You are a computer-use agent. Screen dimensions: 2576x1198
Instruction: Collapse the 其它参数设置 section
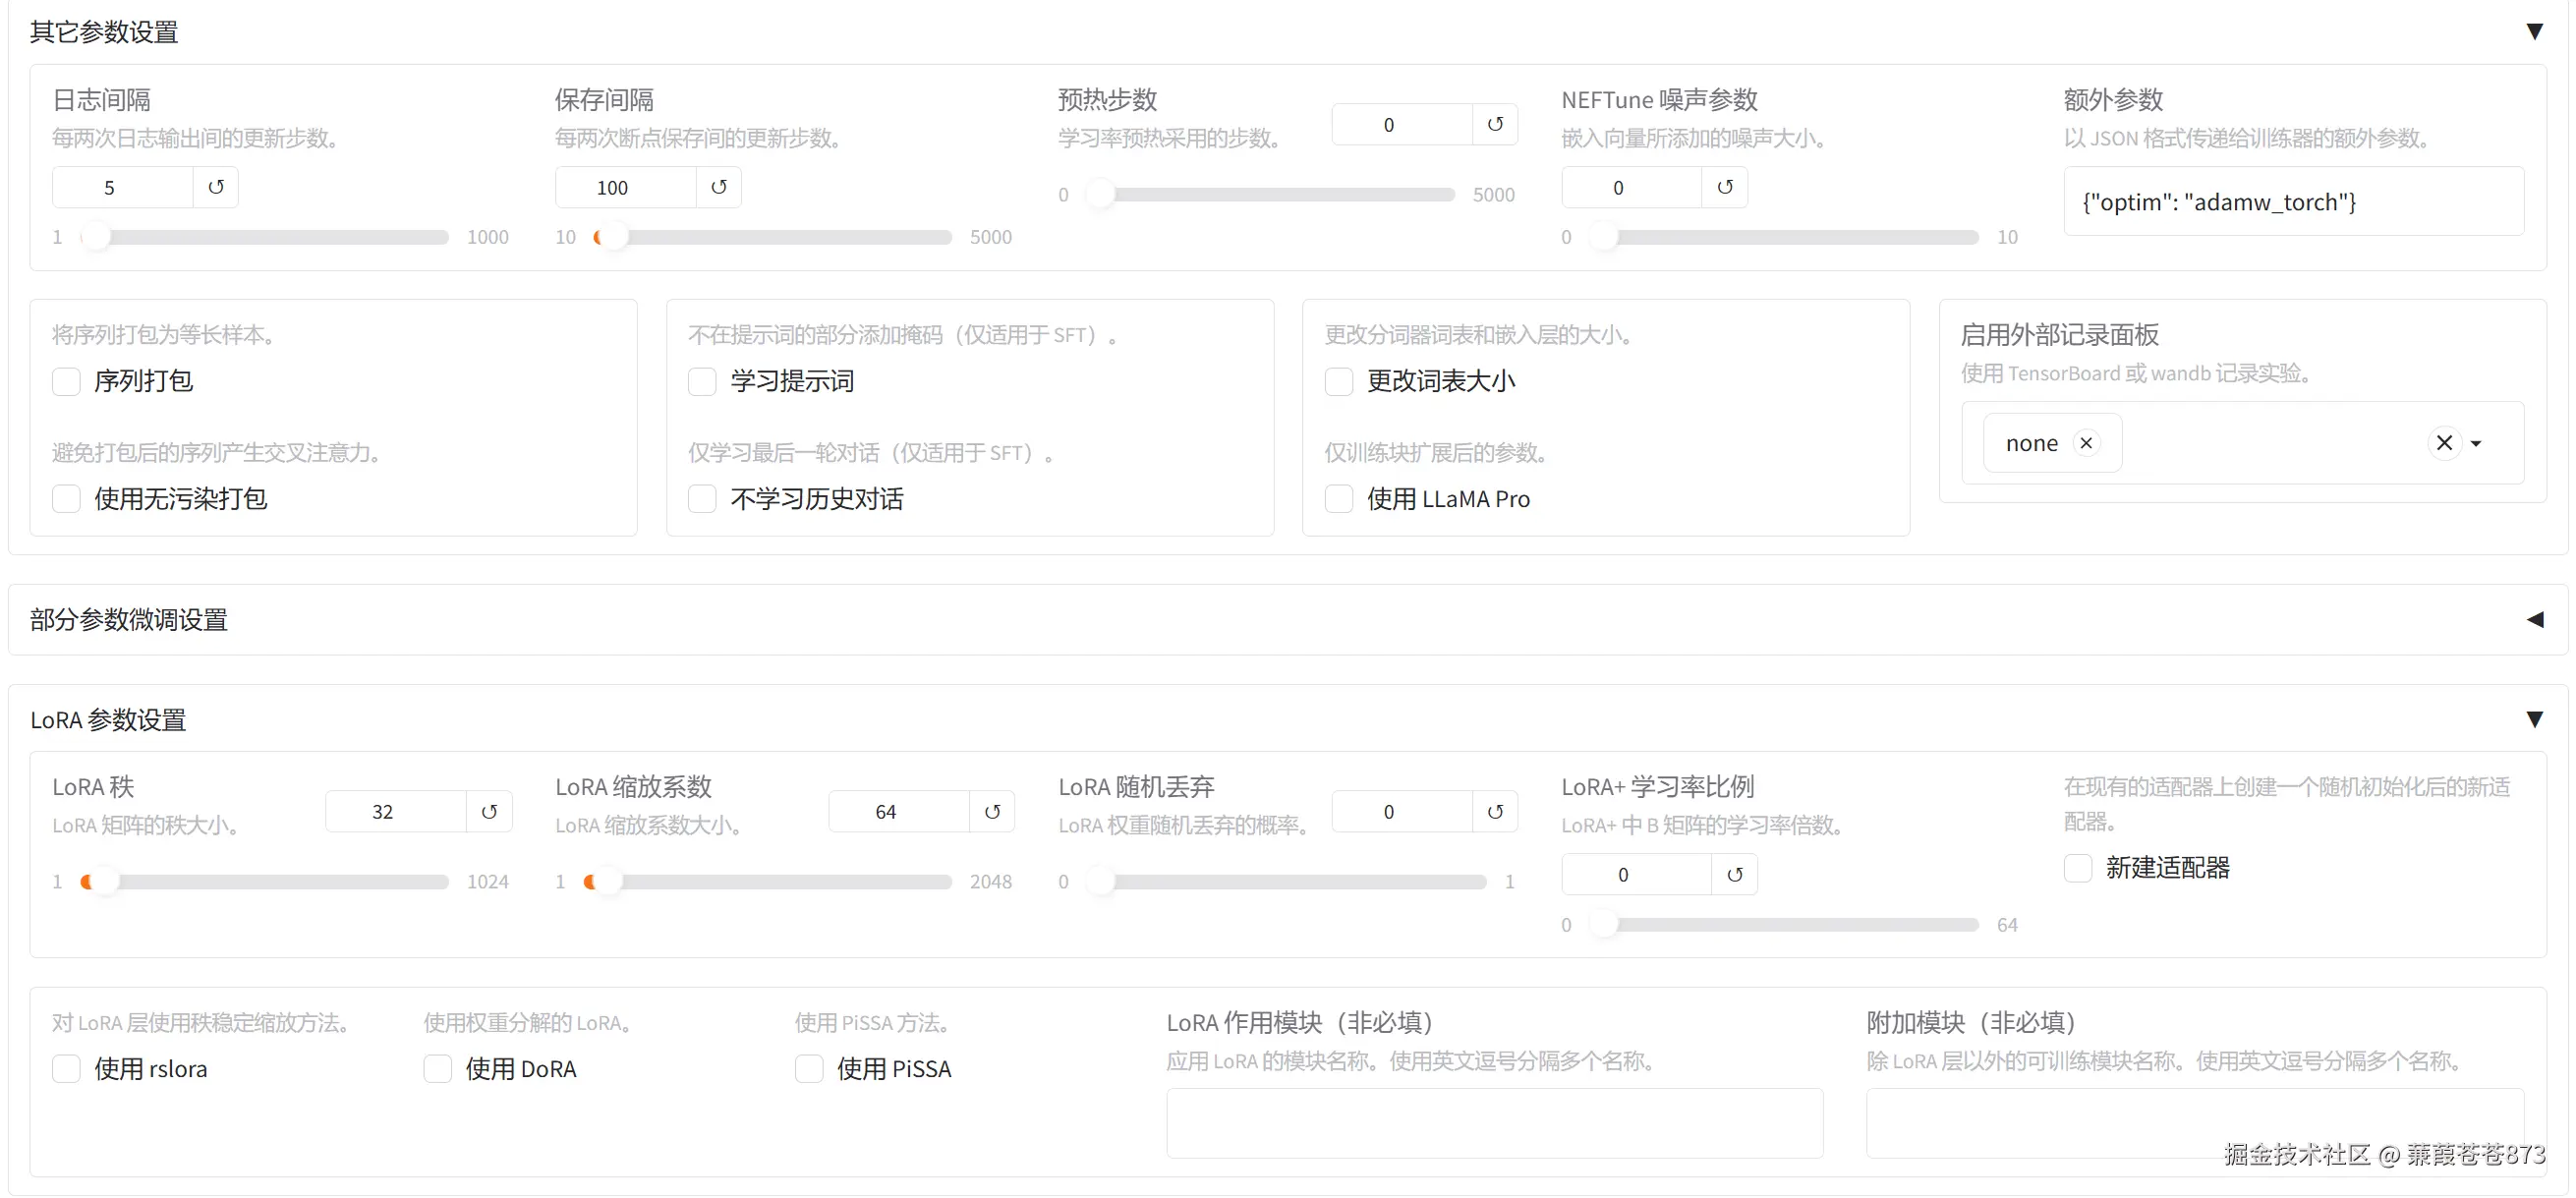2536,30
